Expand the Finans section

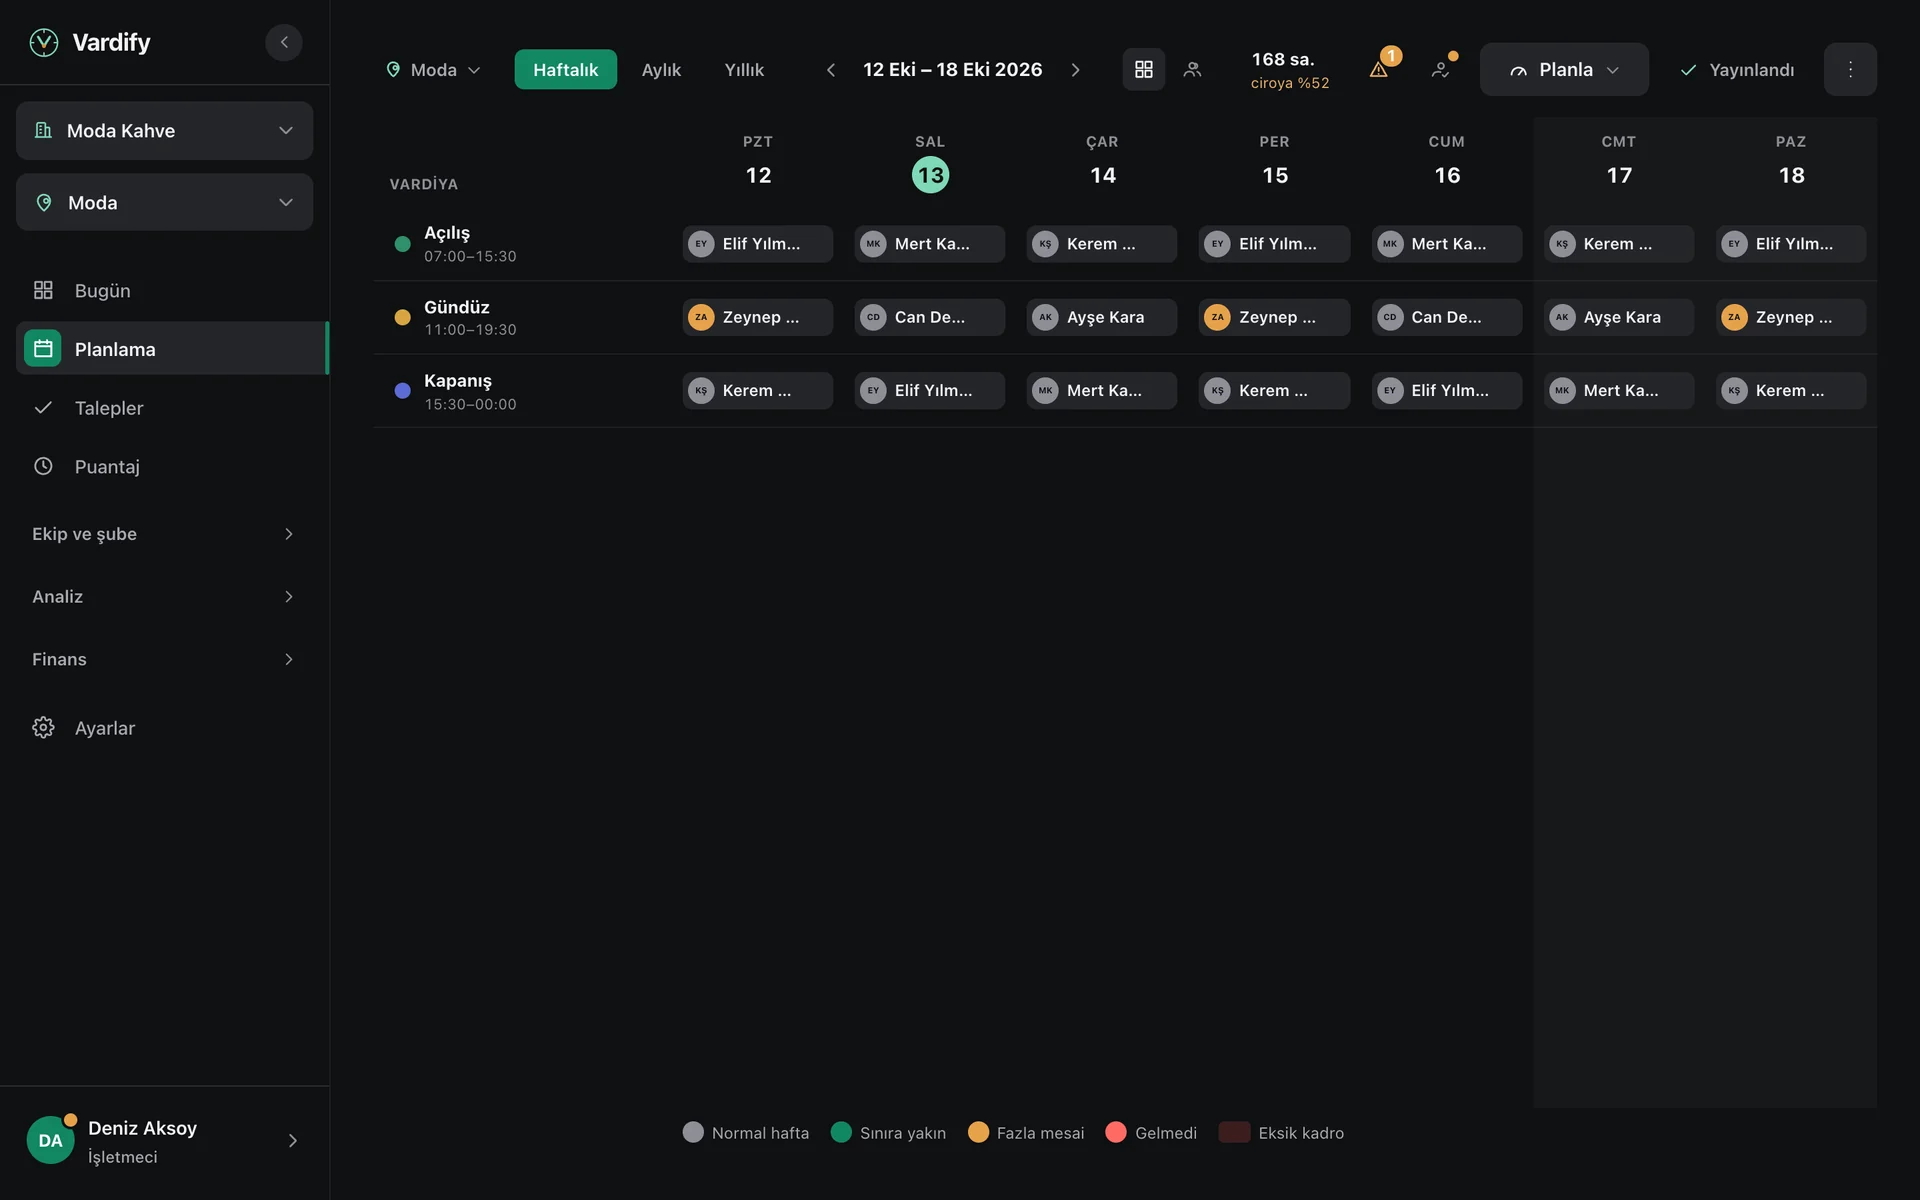pos(165,659)
